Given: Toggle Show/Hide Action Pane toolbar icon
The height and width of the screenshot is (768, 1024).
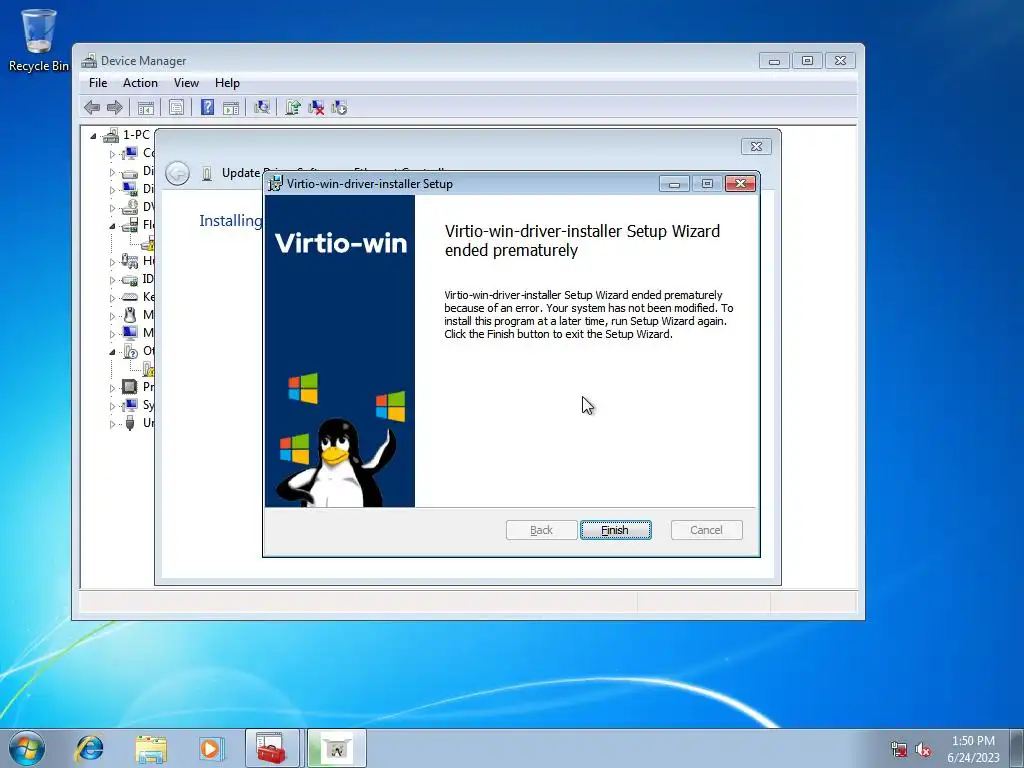Looking at the screenshot, I should 231,107.
